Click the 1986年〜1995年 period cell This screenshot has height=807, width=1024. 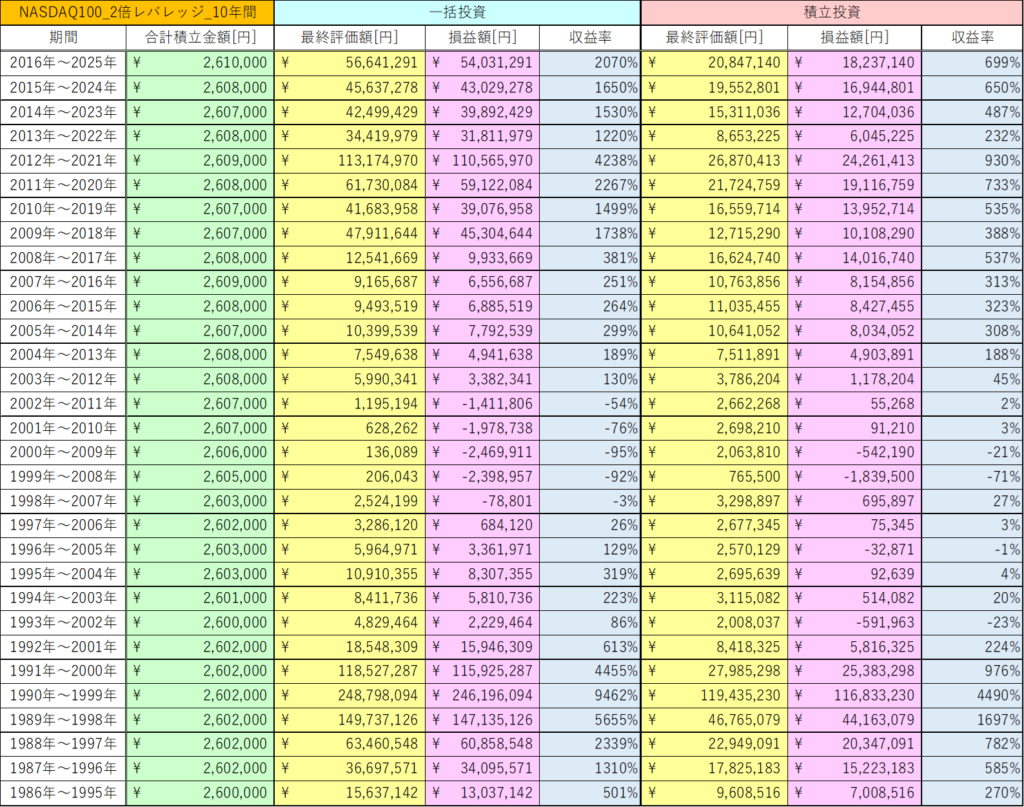pos(63,794)
